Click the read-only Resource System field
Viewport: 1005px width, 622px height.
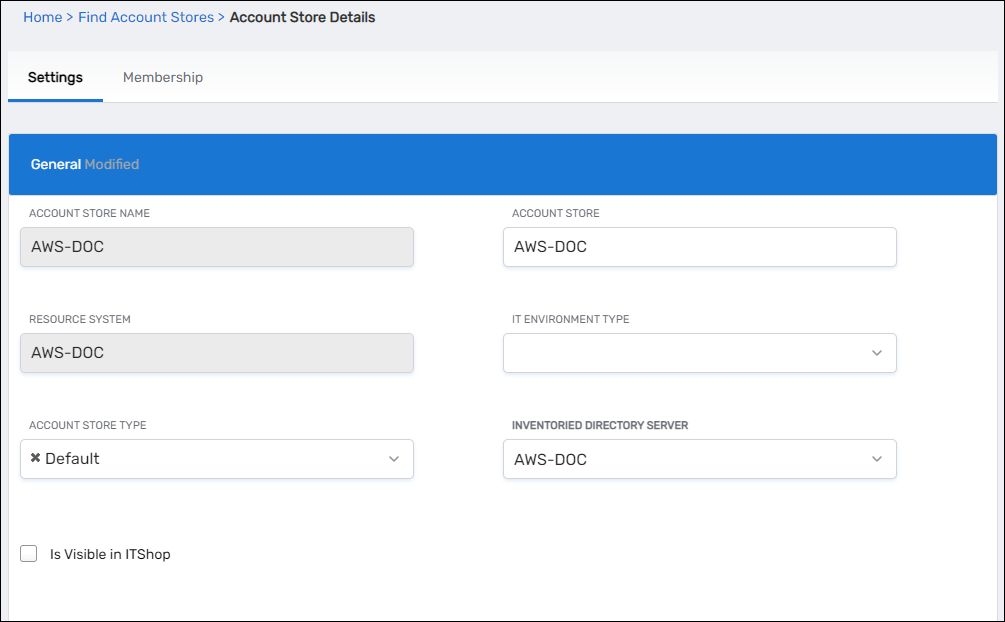(x=217, y=353)
